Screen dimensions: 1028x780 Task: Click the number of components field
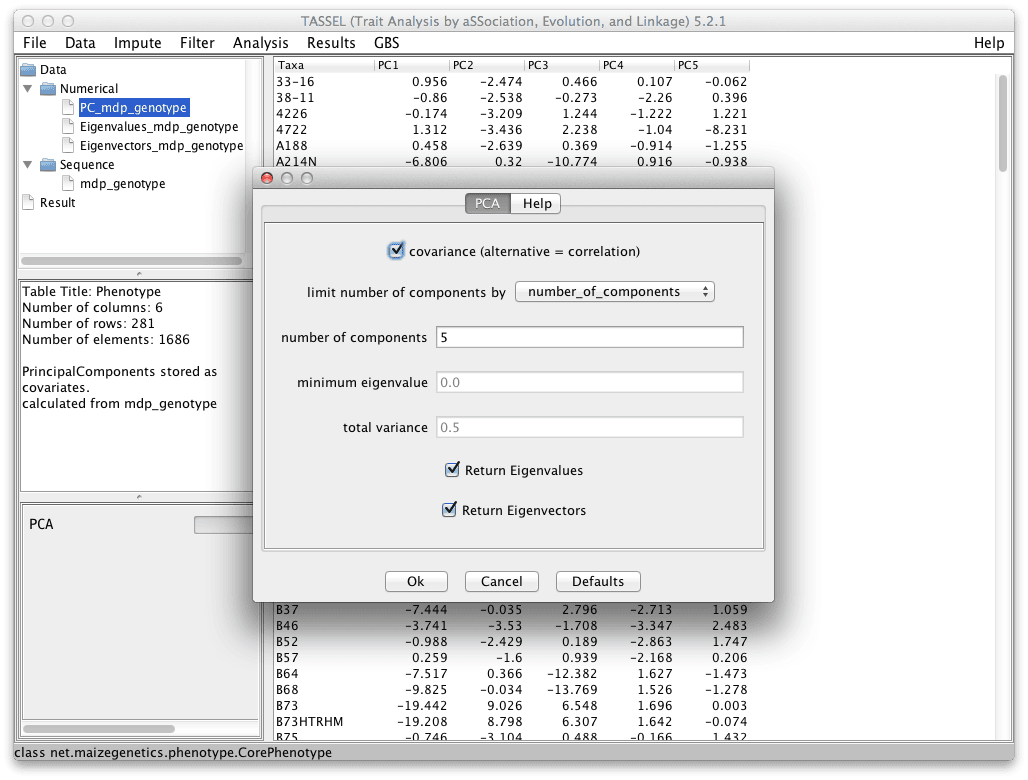(589, 337)
